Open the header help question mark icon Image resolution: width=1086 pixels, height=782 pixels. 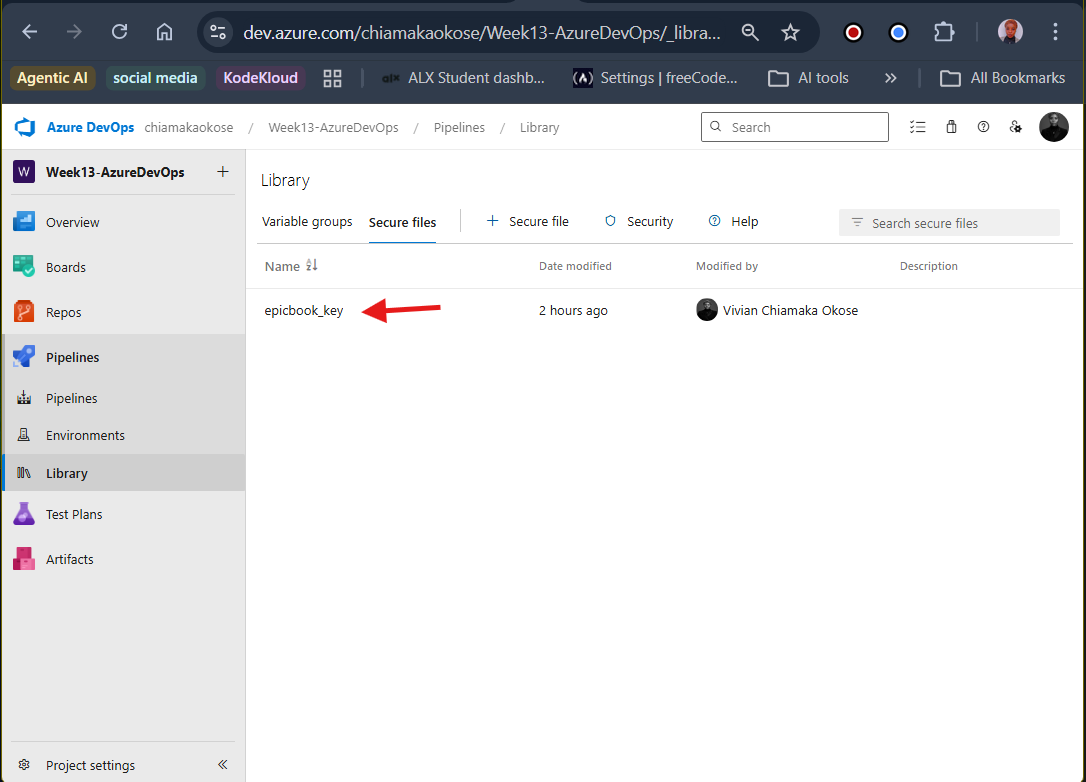pos(983,127)
